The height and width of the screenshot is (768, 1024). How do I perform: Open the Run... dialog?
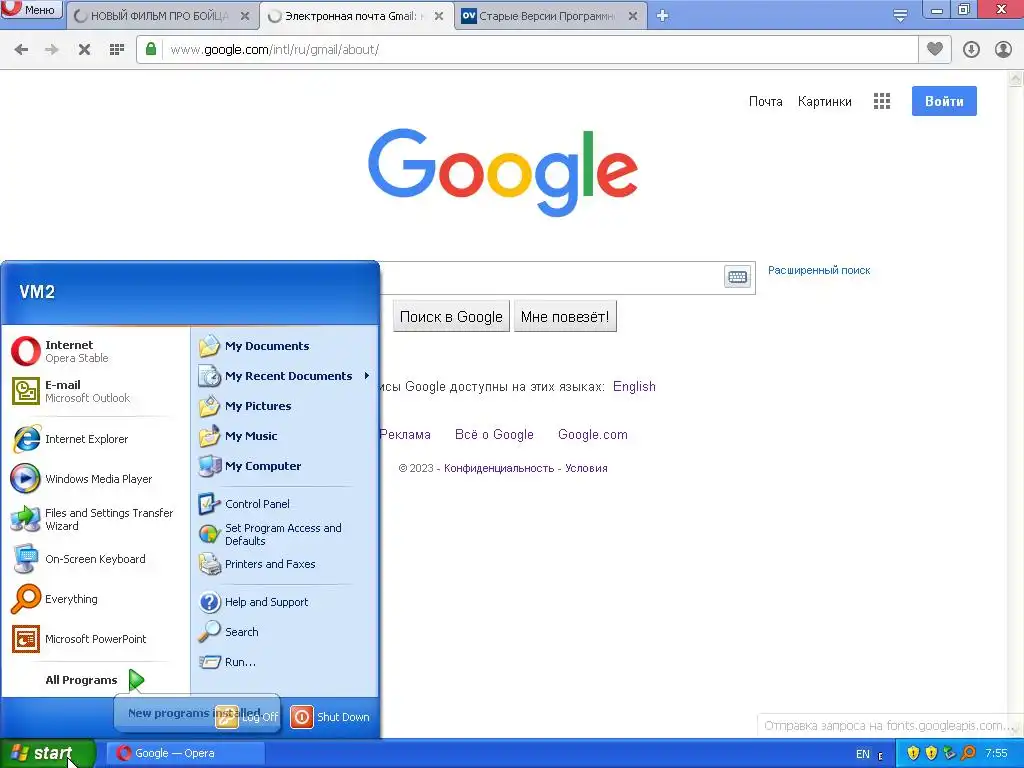[x=285, y=662]
